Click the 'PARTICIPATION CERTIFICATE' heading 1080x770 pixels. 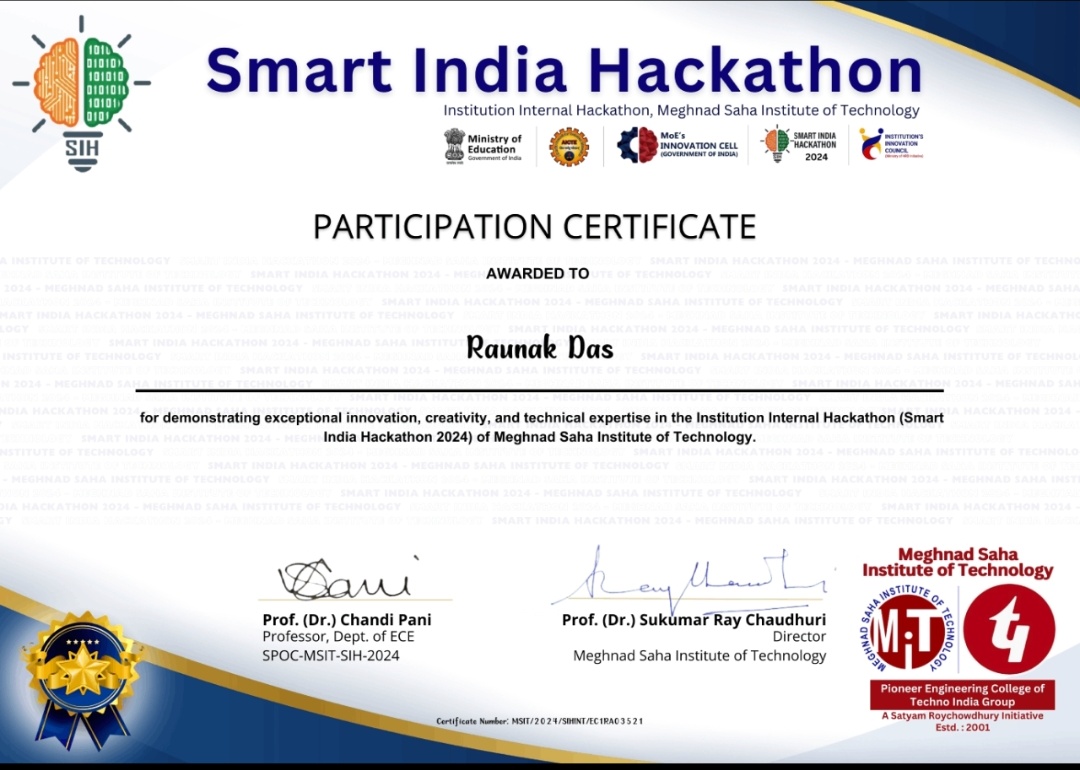point(534,227)
